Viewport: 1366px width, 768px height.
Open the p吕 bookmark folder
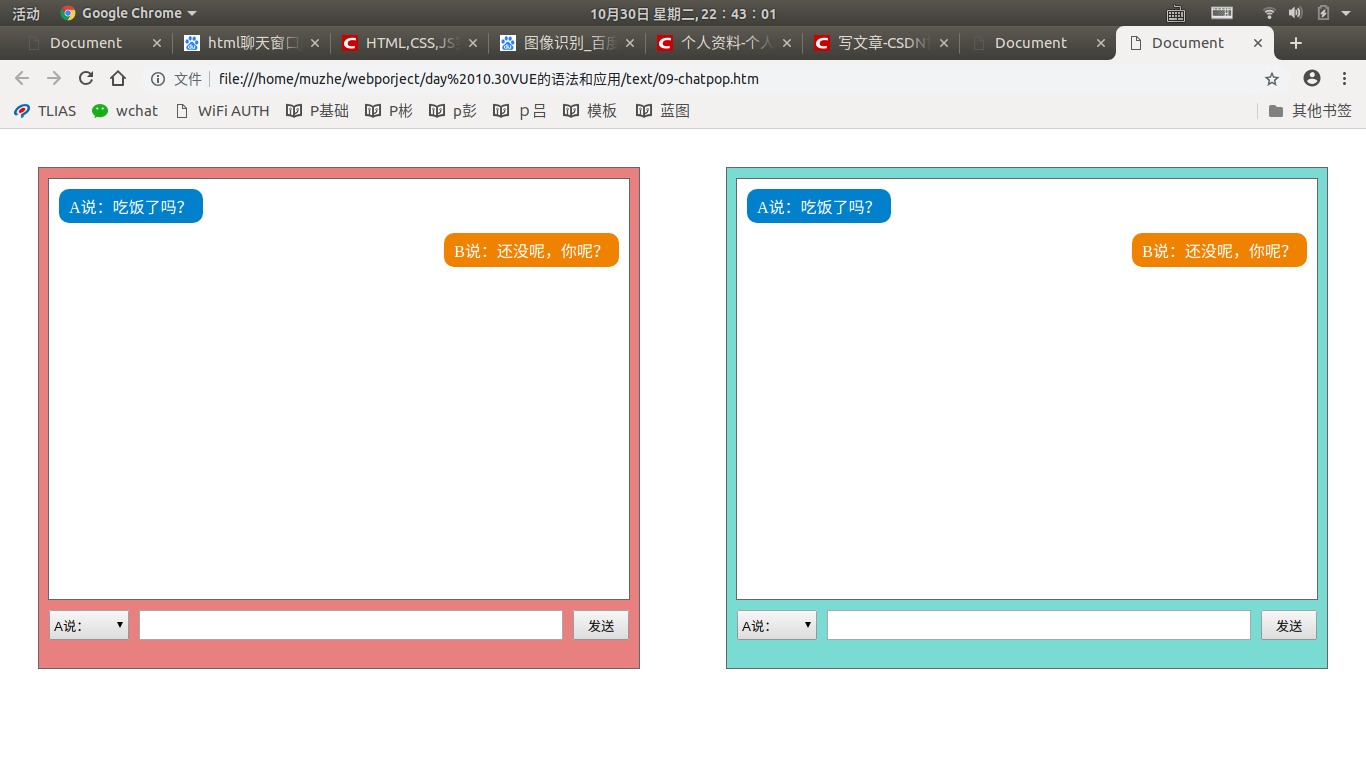pos(519,111)
